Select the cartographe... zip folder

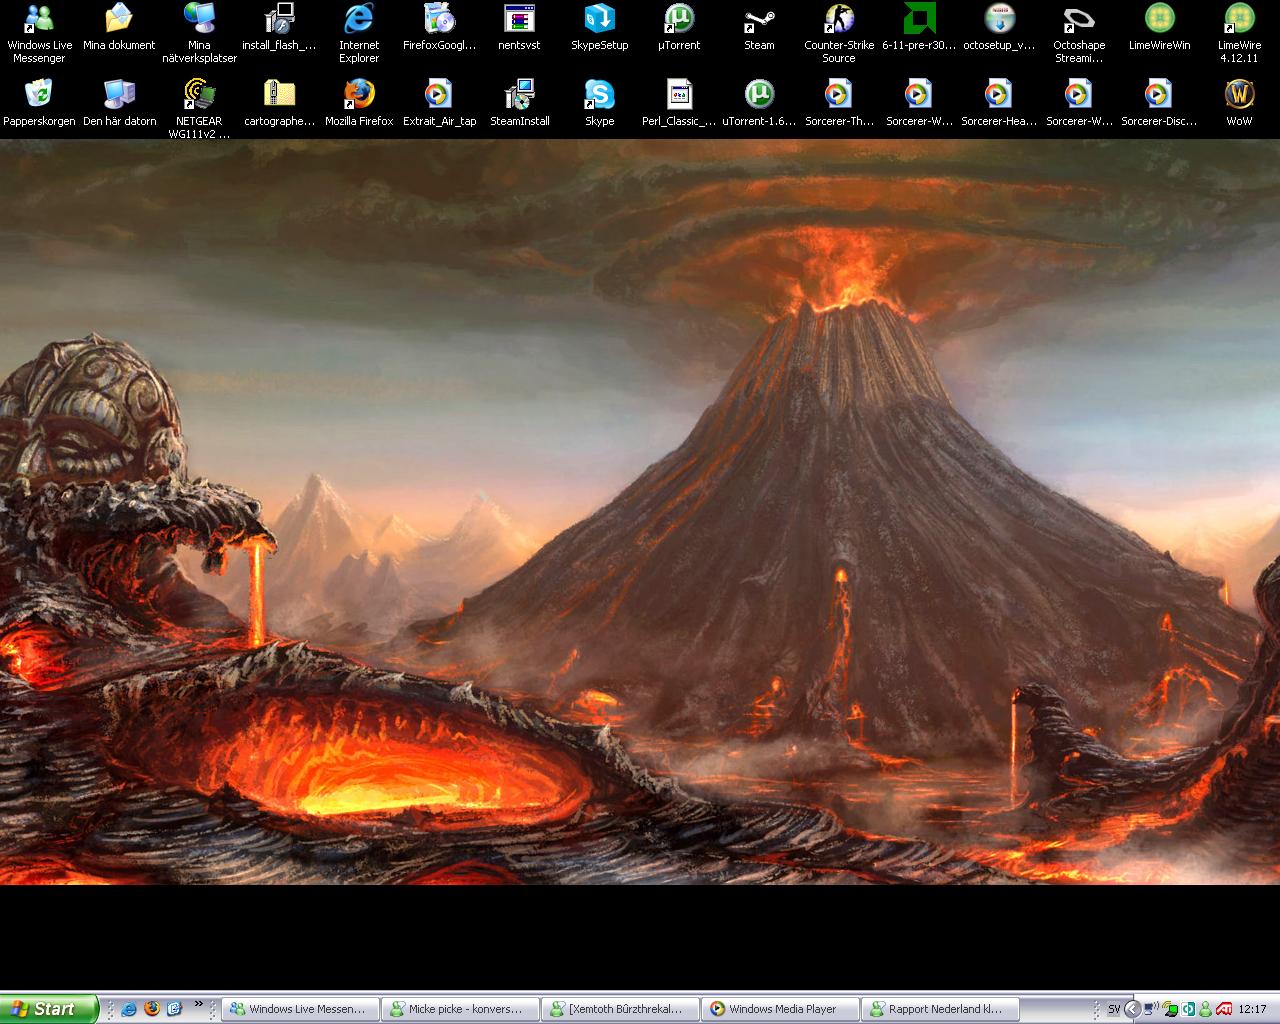coord(279,102)
